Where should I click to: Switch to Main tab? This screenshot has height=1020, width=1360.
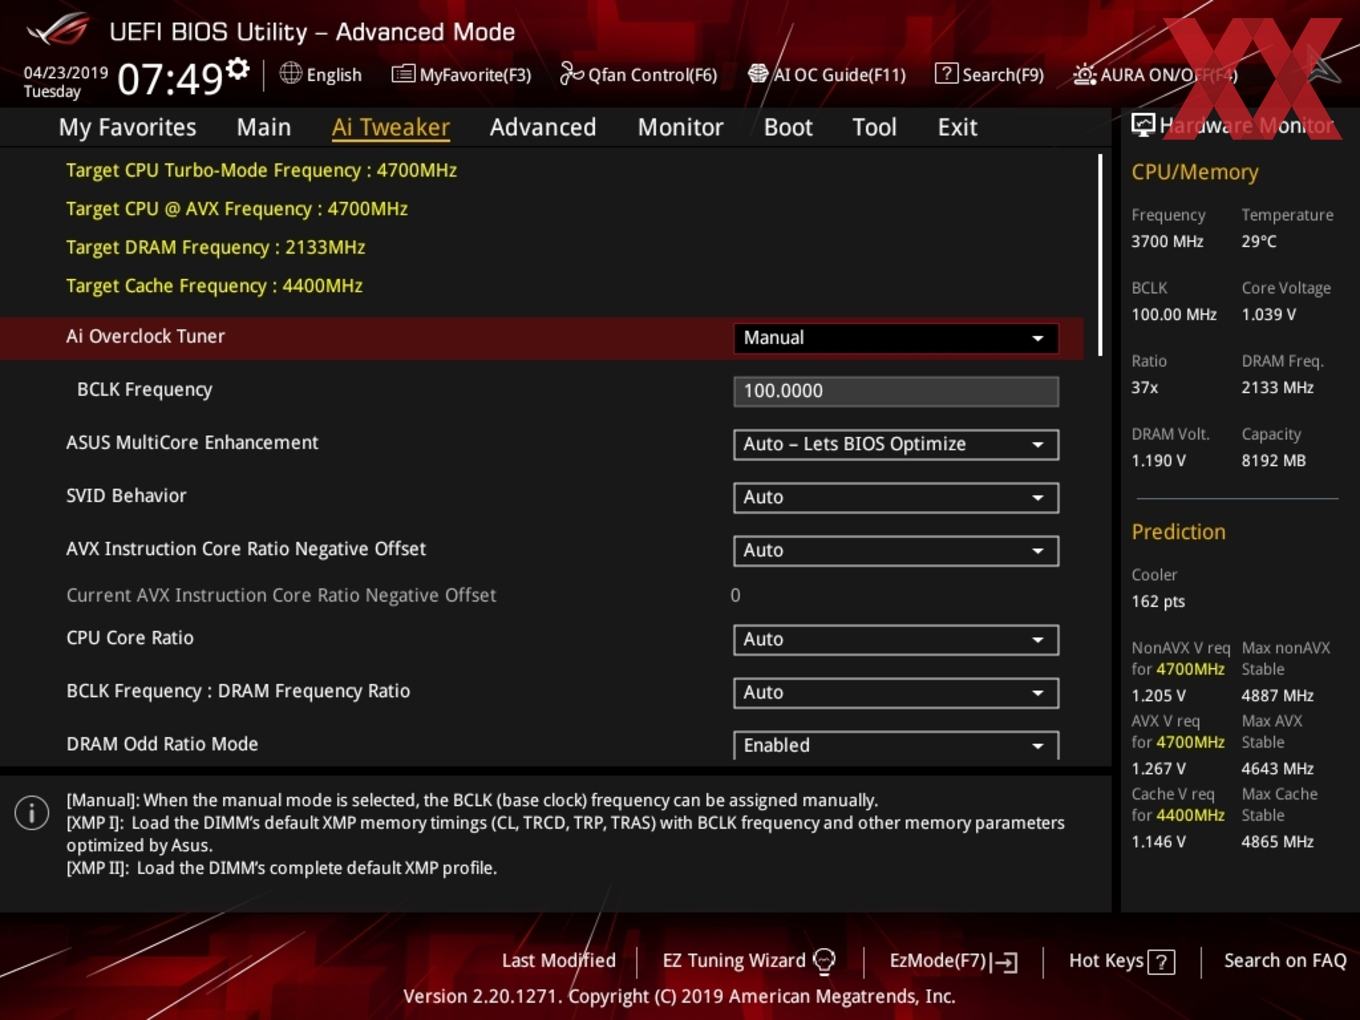tap(264, 127)
